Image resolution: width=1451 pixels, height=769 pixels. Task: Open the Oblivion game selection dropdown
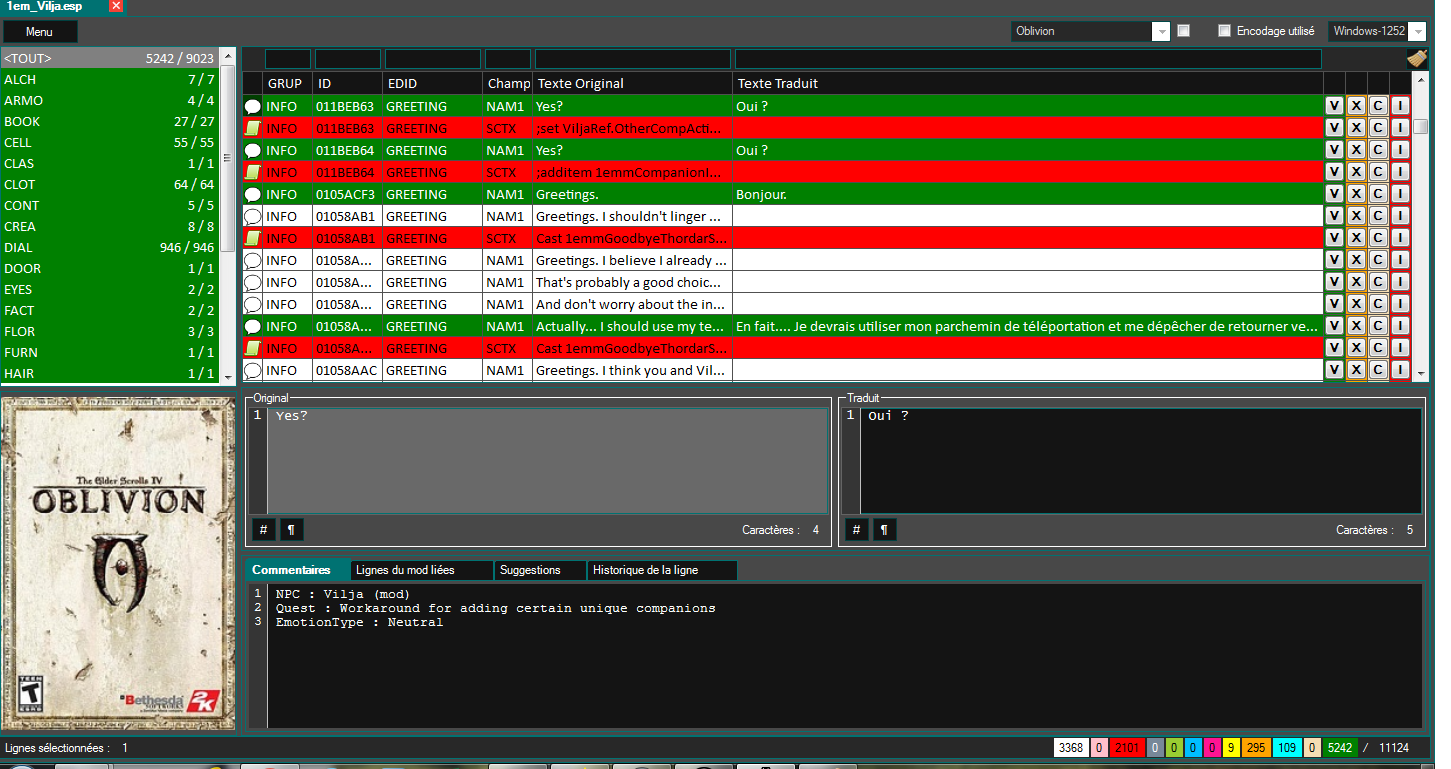(1090, 31)
